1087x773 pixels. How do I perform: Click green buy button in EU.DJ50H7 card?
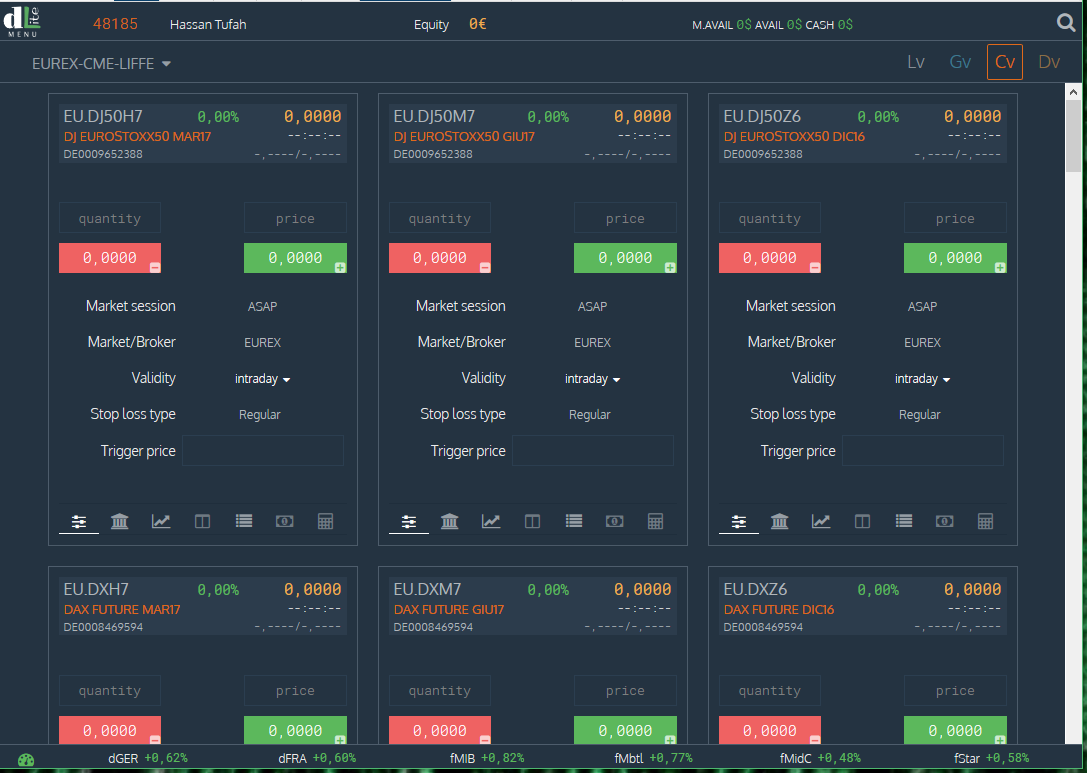pyautogui.click(x=295, y=258)
